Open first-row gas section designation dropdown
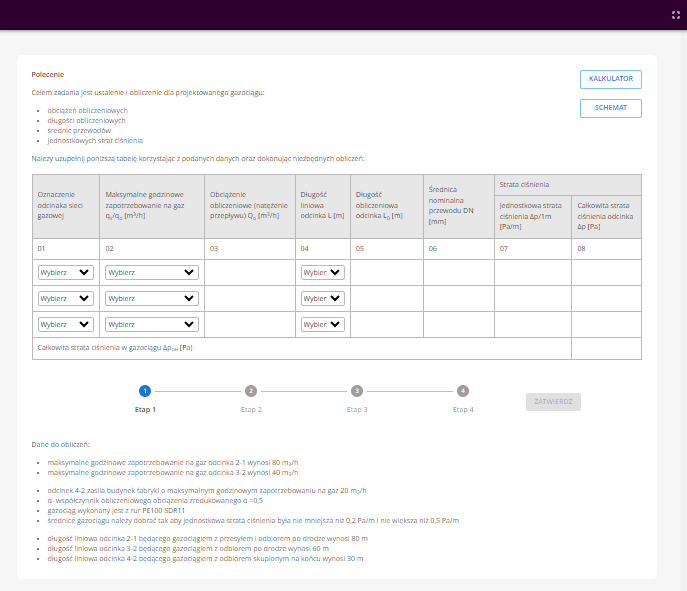The image size is (687, 591). [65, 272]
